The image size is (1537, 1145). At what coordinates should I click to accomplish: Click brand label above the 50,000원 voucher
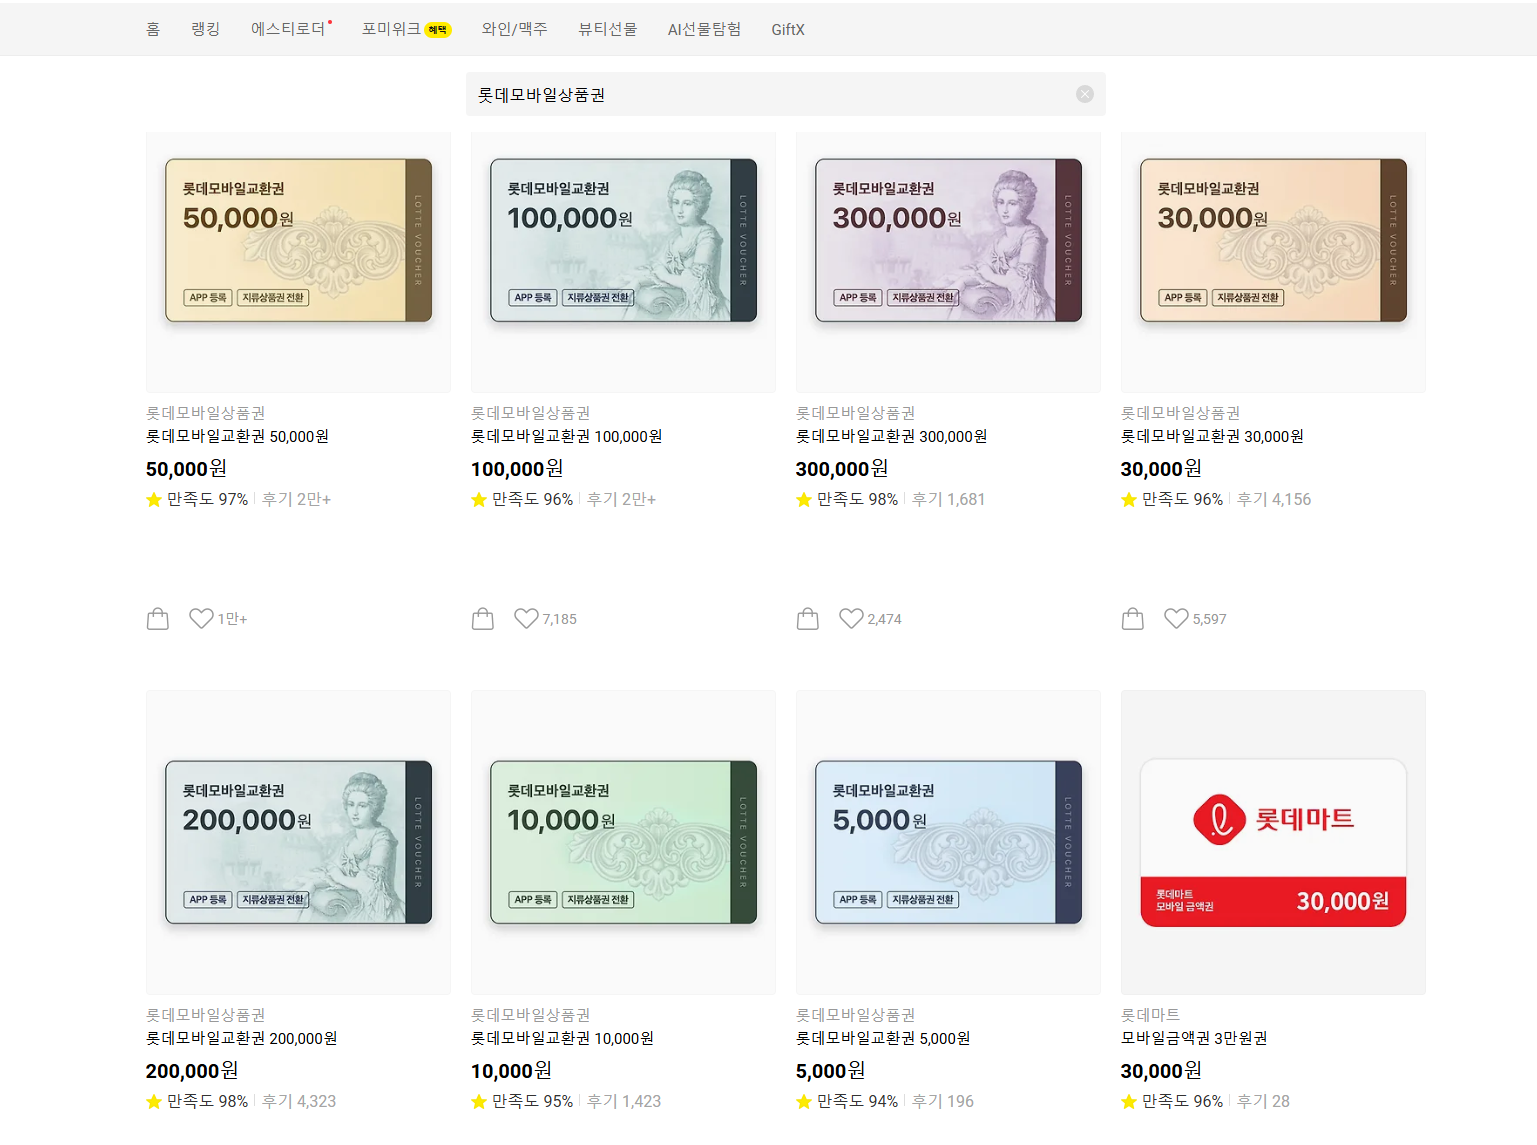tap(205, 413)
